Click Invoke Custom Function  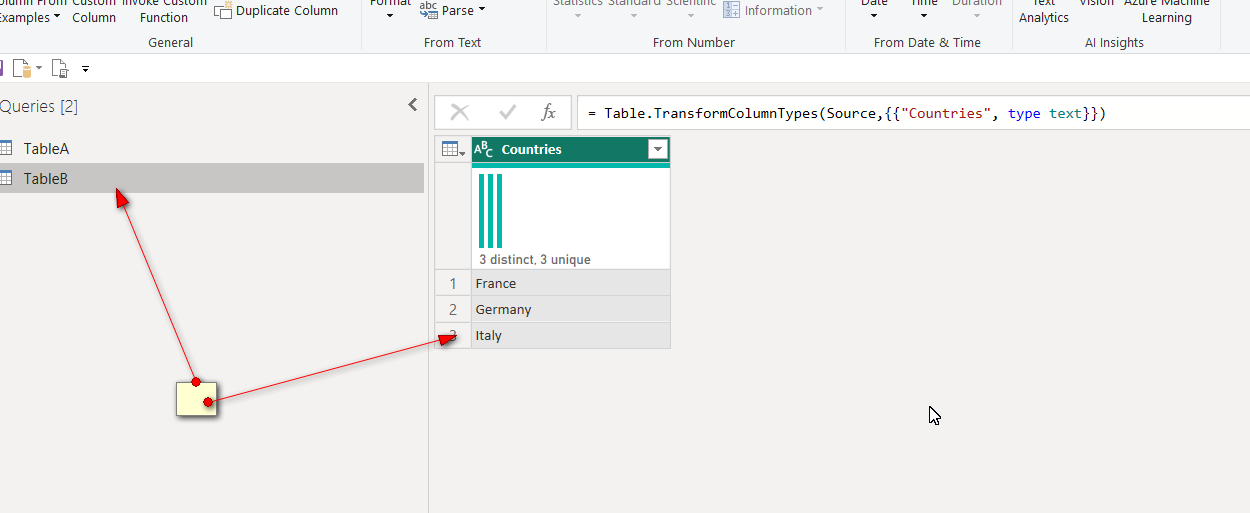pyautogui.click(x=164, y=12)
